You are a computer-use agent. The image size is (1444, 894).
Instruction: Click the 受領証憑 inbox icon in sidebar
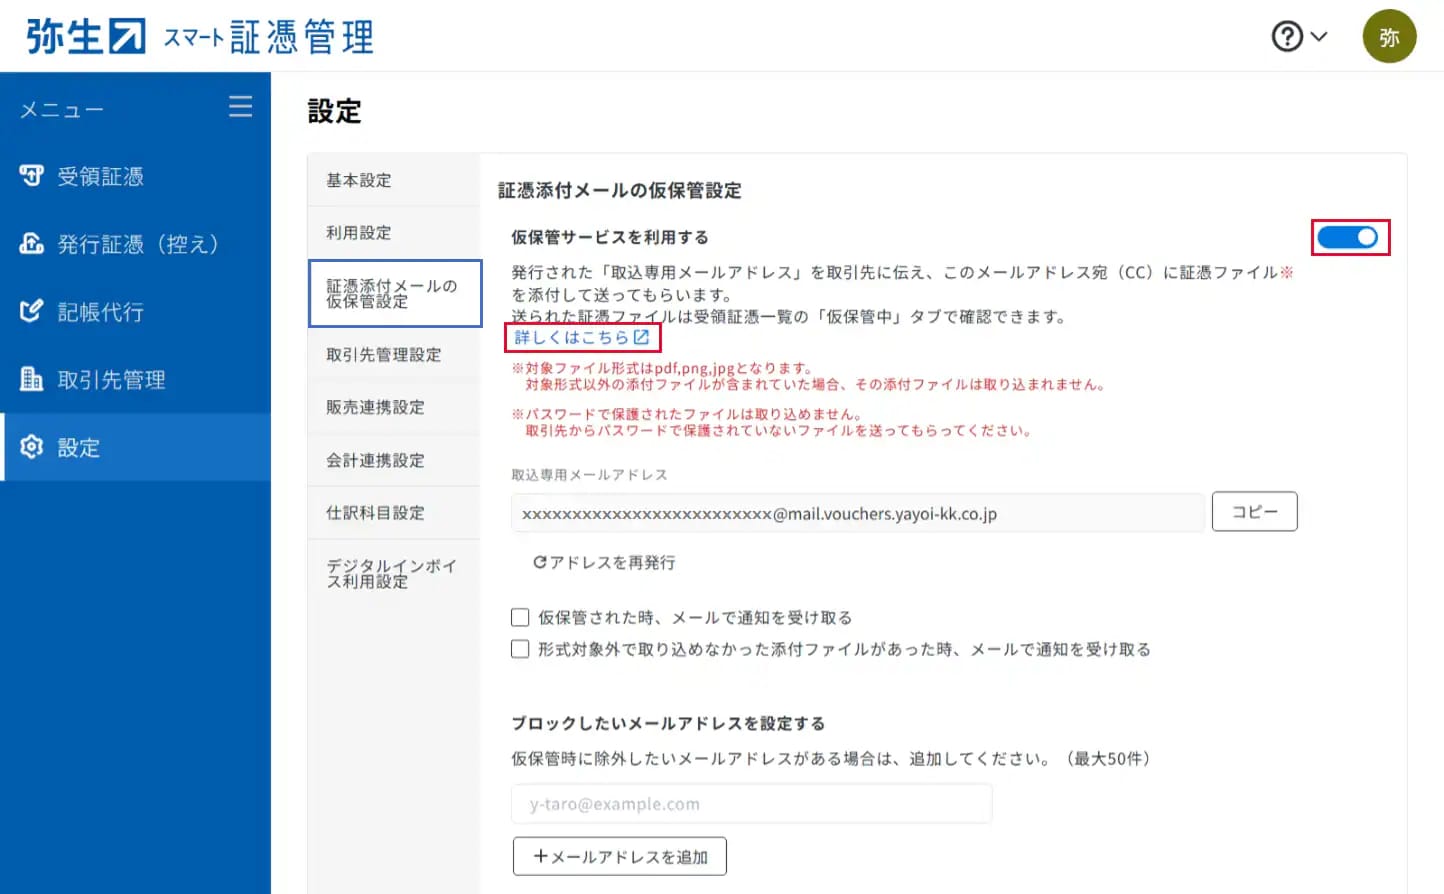click(x=31, y=176)
